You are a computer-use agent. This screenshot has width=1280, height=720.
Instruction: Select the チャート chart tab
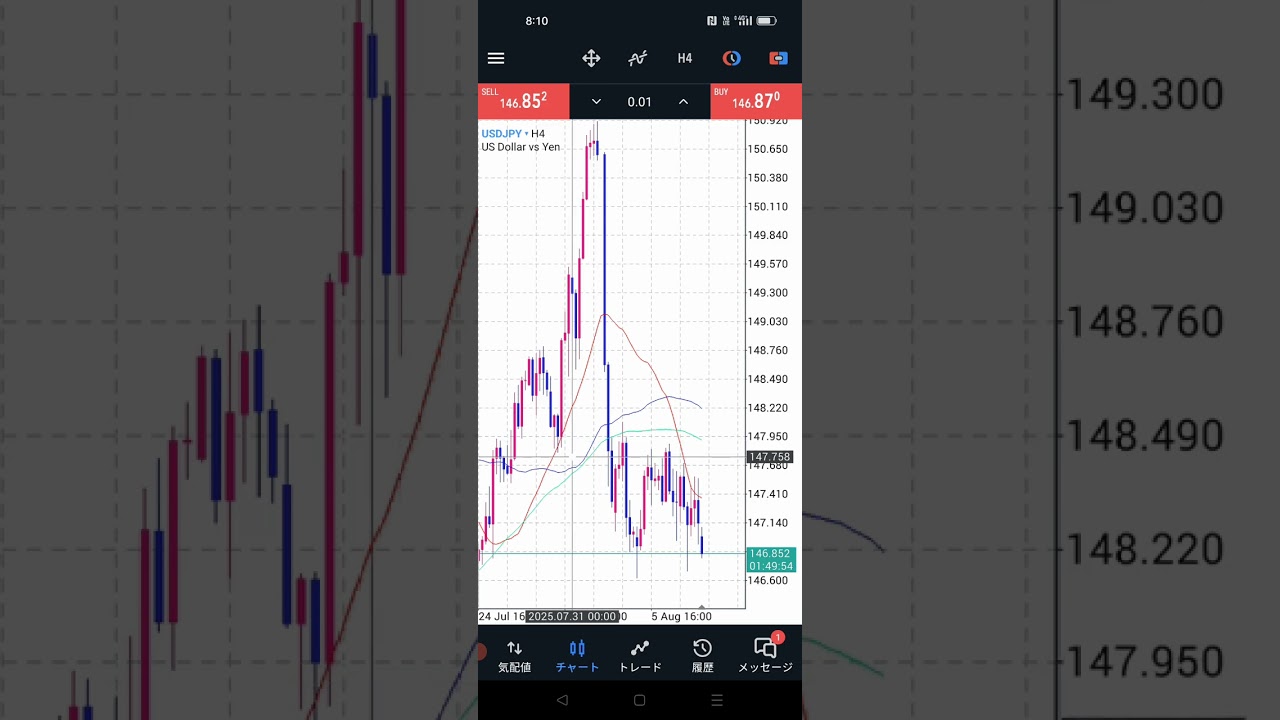[577, 656]
